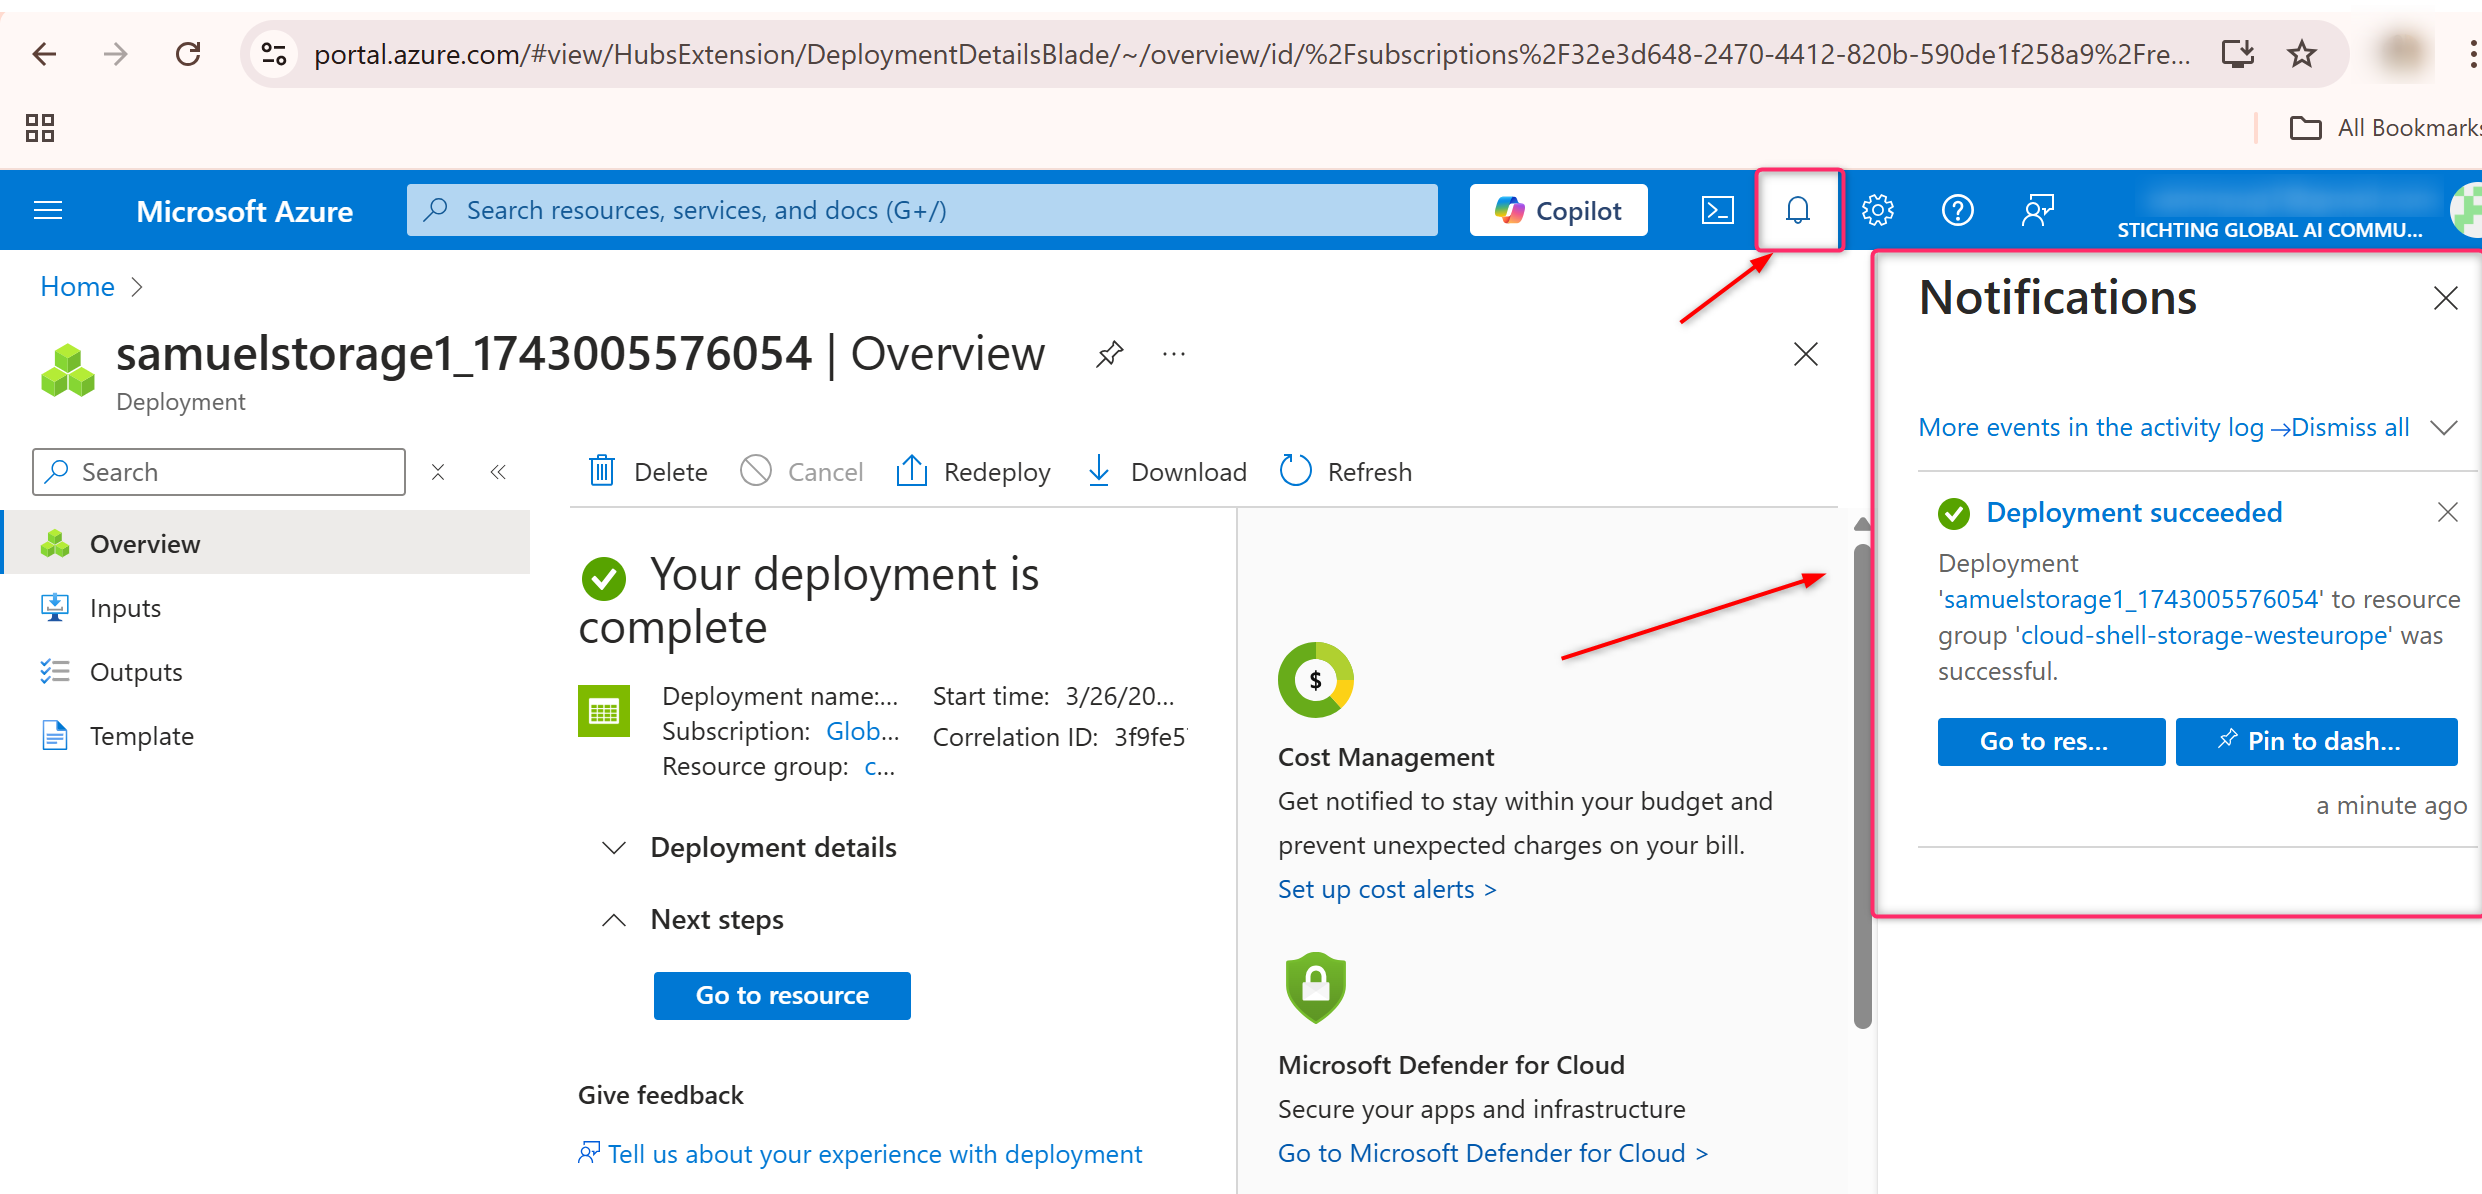Click Dismiss all notifications
The width and height of the screenshot is (2482, 1194).
click(2350, 427)
